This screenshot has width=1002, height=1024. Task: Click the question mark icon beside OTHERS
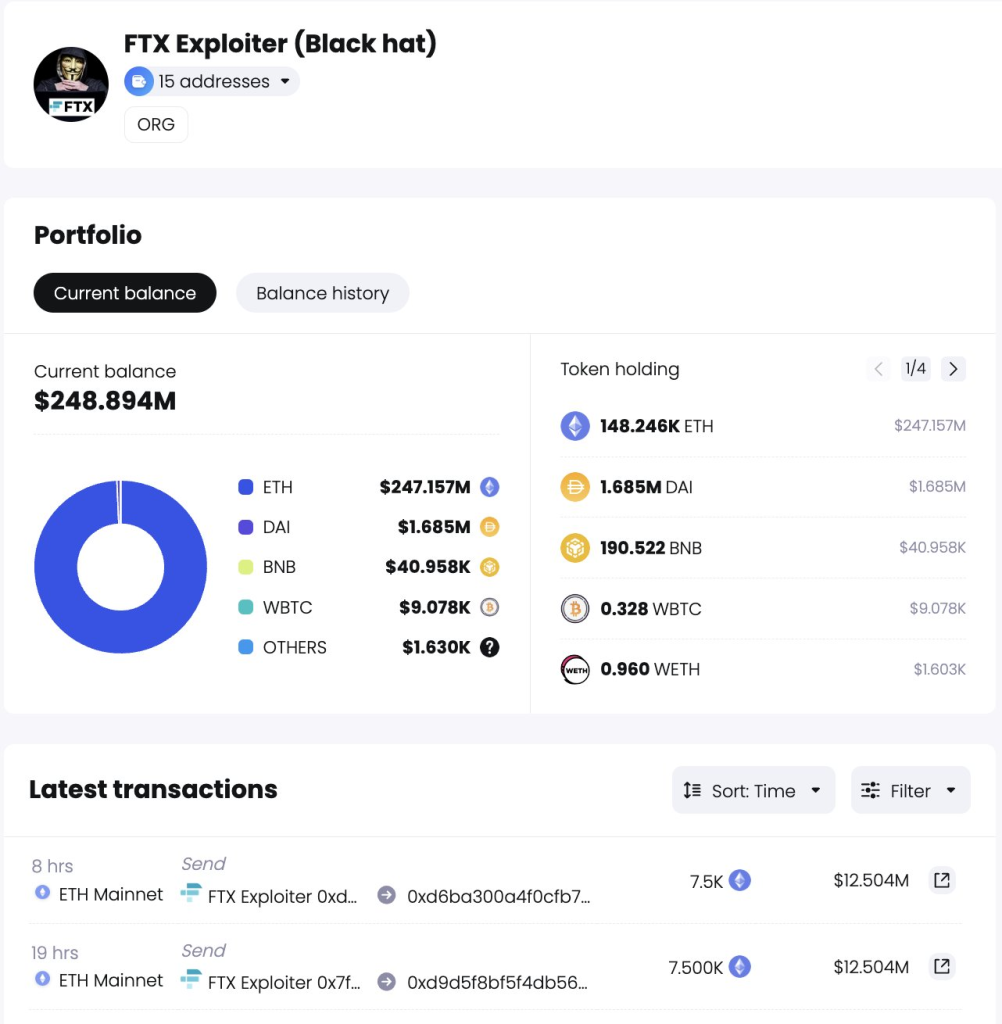click(490, 647)
